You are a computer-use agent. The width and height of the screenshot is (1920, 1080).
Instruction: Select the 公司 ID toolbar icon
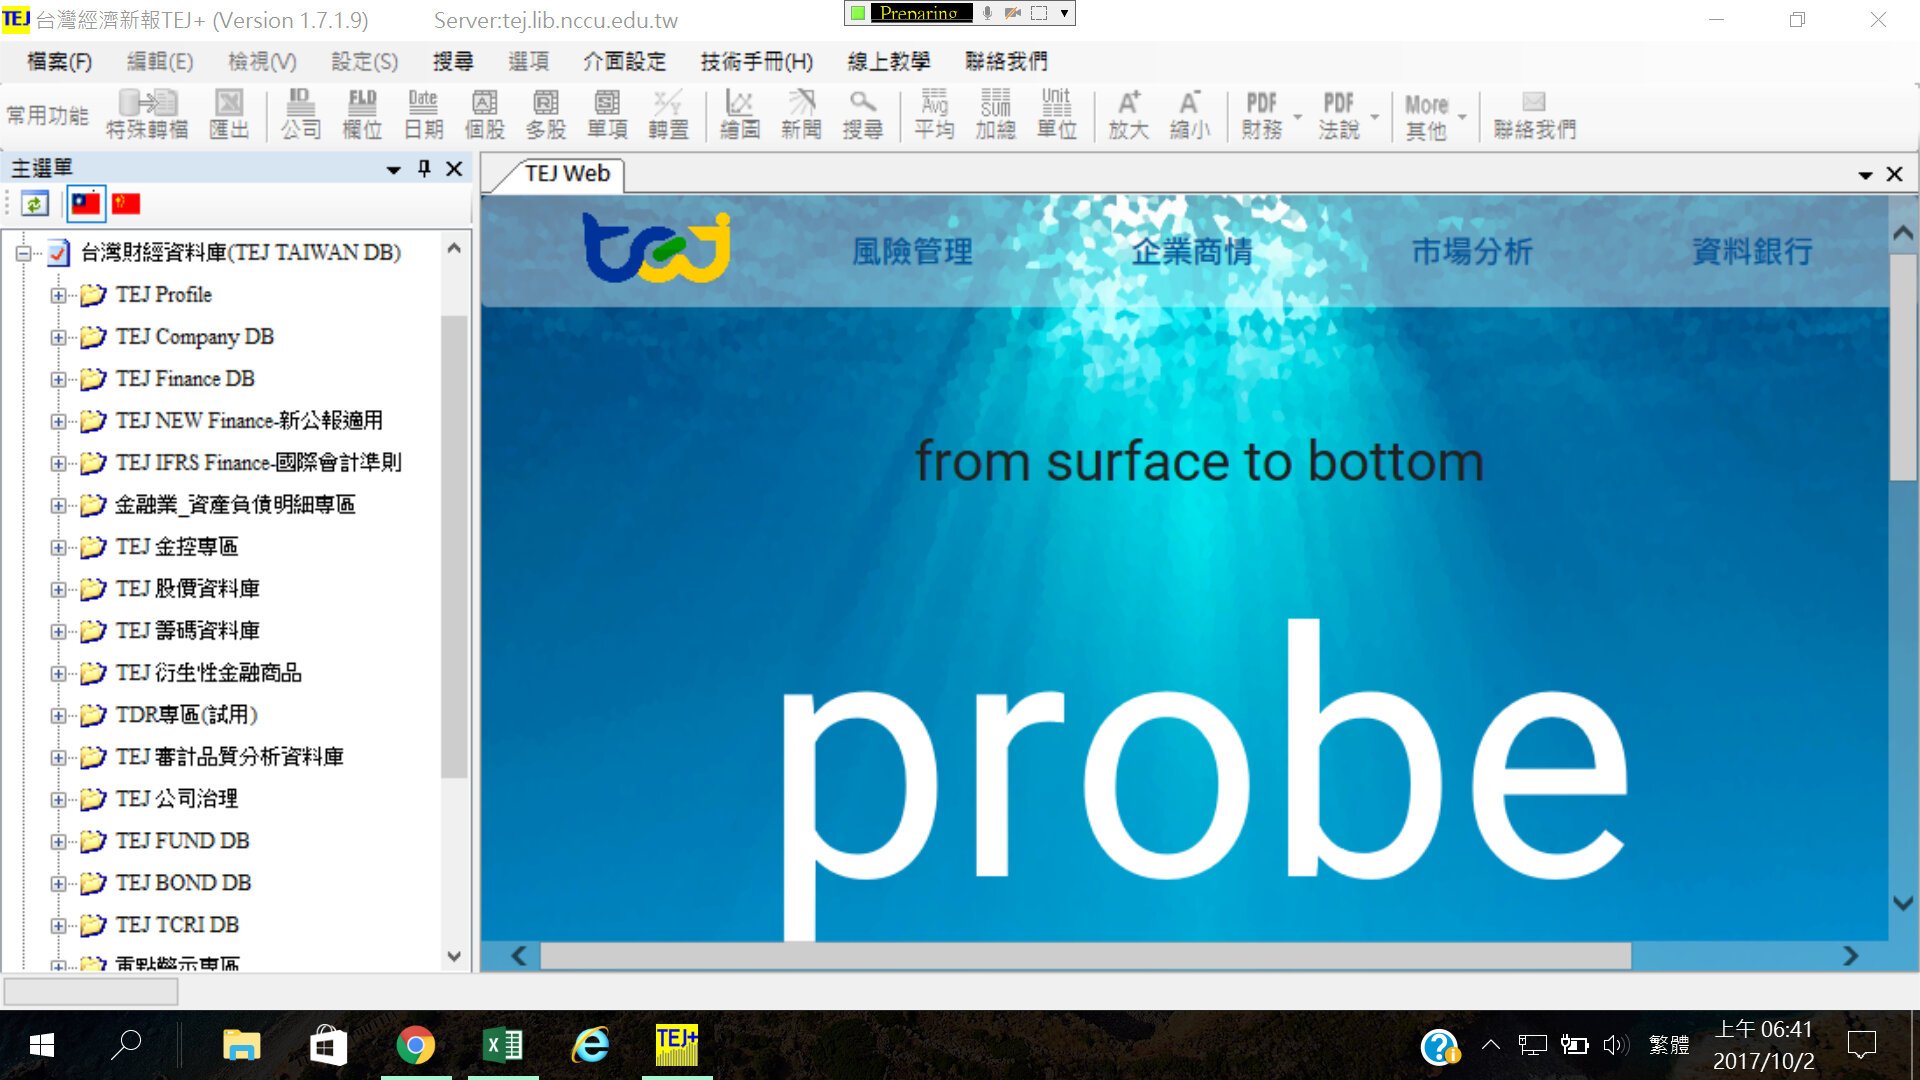[300, 114]
